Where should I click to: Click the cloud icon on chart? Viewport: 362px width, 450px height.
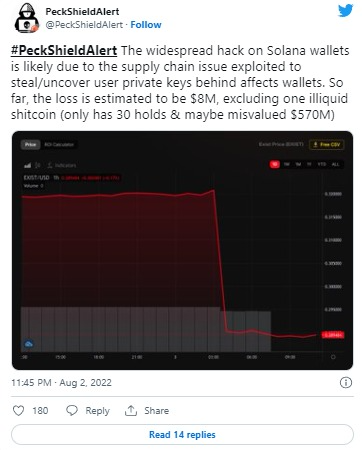(29, 344)
